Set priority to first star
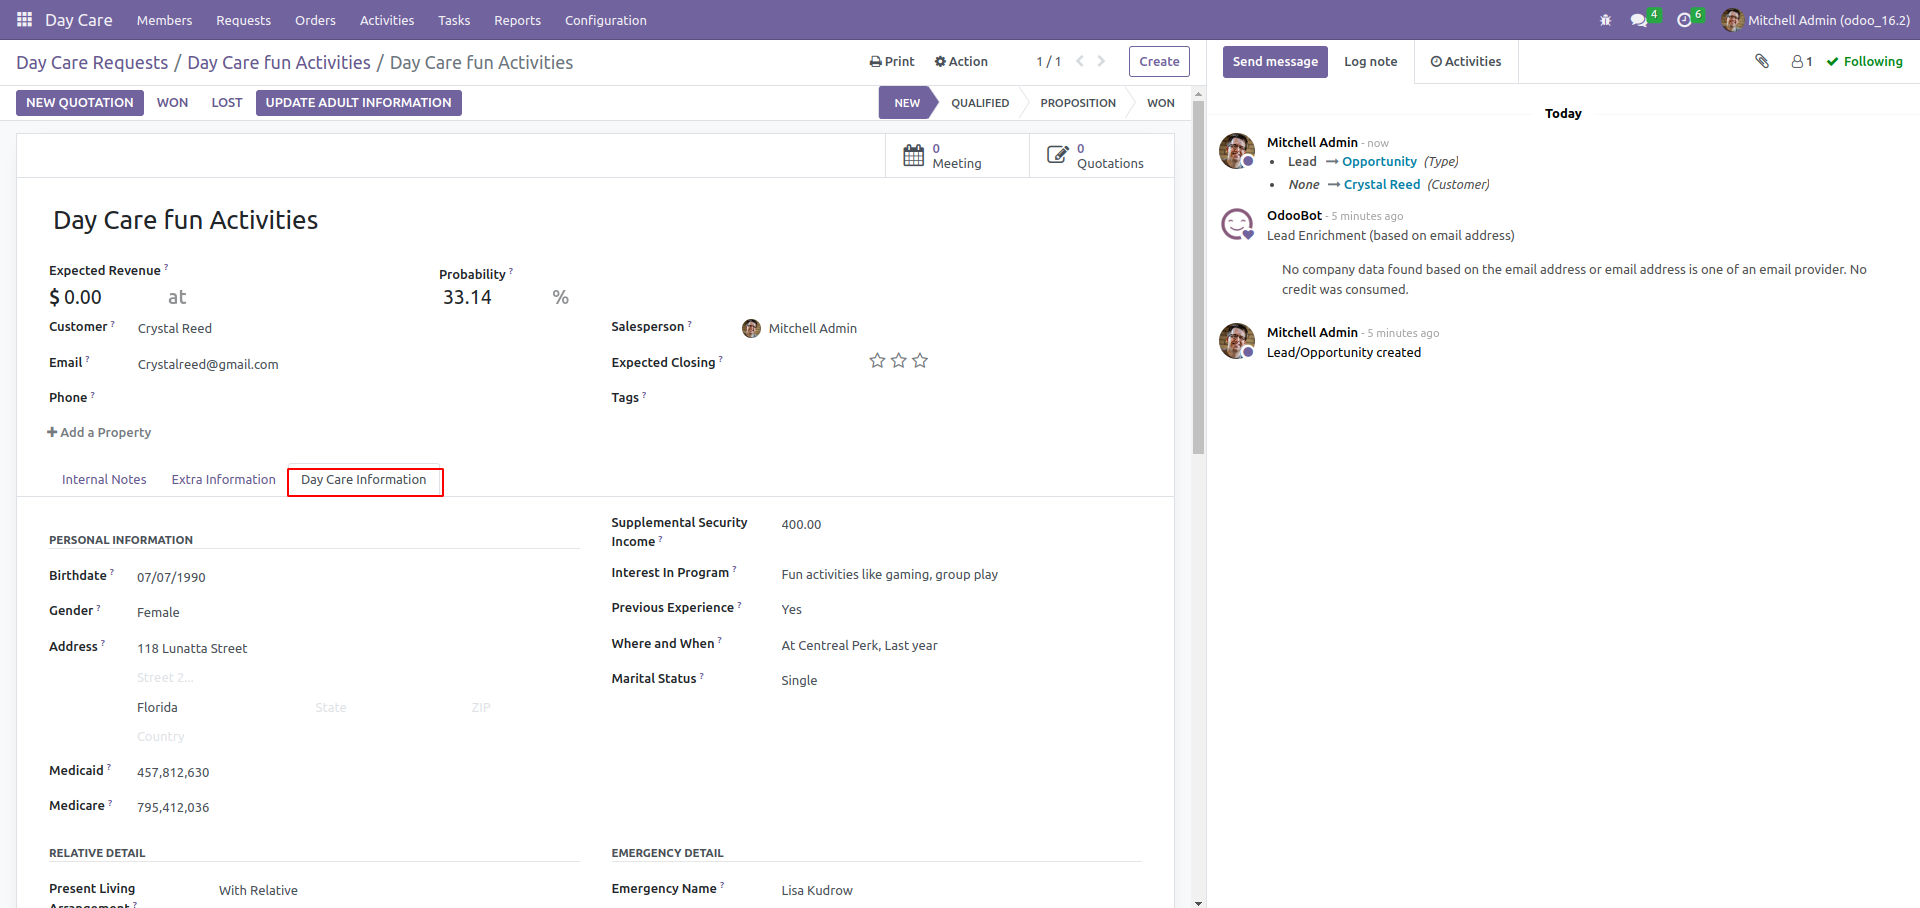The height and width of the screenshot is (908, 1920). tap(877, 360)
